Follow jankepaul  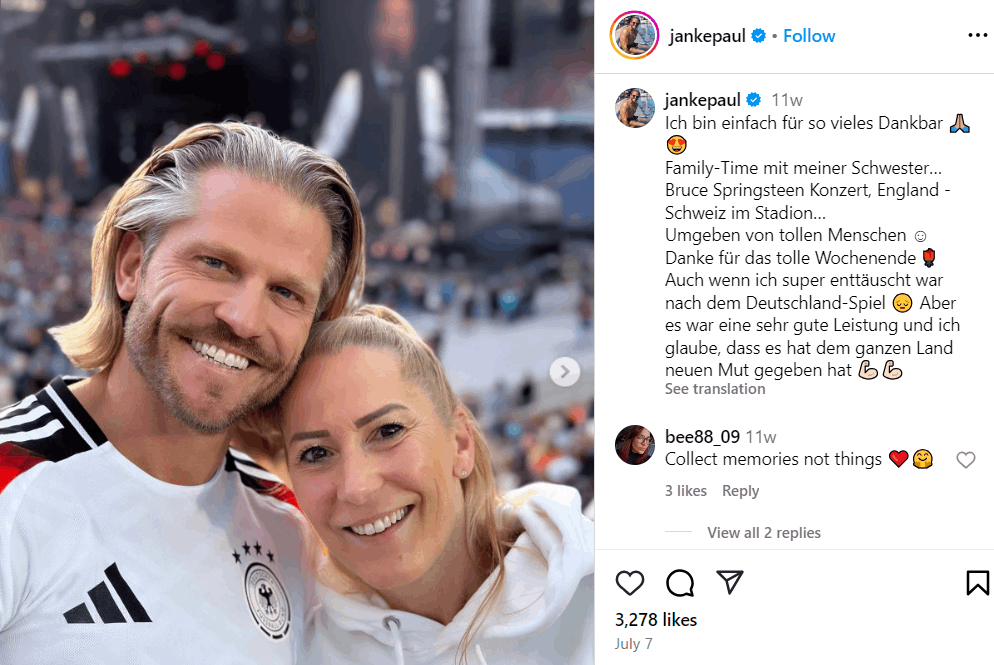click(x=809, y=36)
